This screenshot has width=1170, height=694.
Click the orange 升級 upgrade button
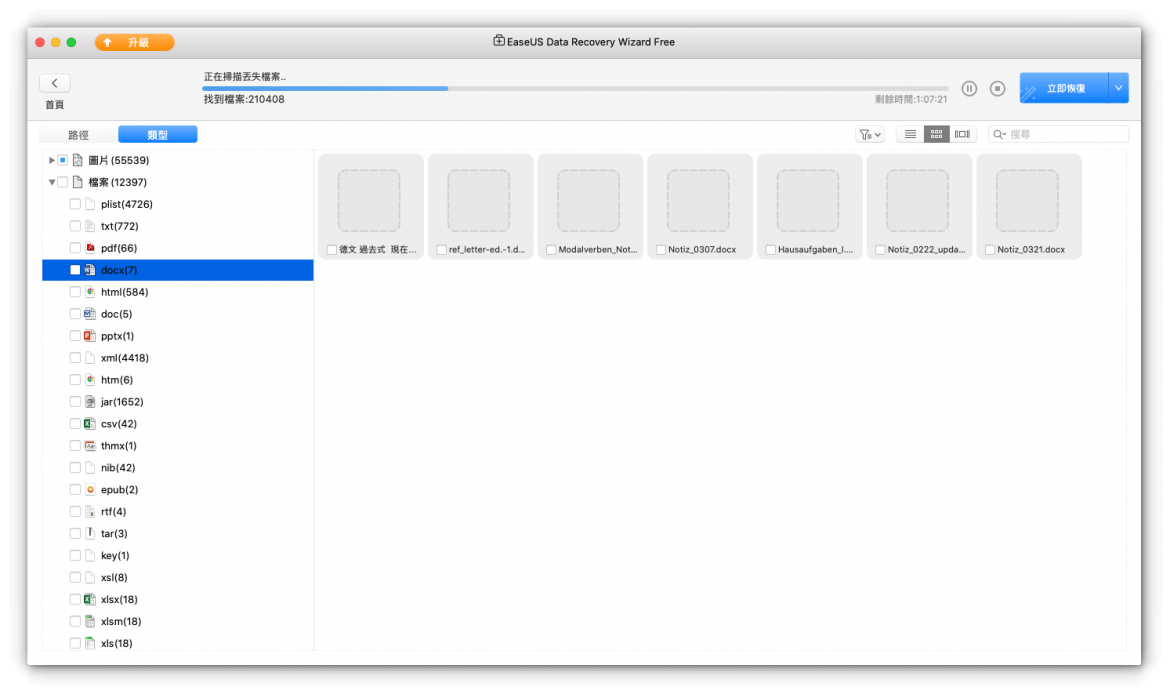[x=135, y=42]
